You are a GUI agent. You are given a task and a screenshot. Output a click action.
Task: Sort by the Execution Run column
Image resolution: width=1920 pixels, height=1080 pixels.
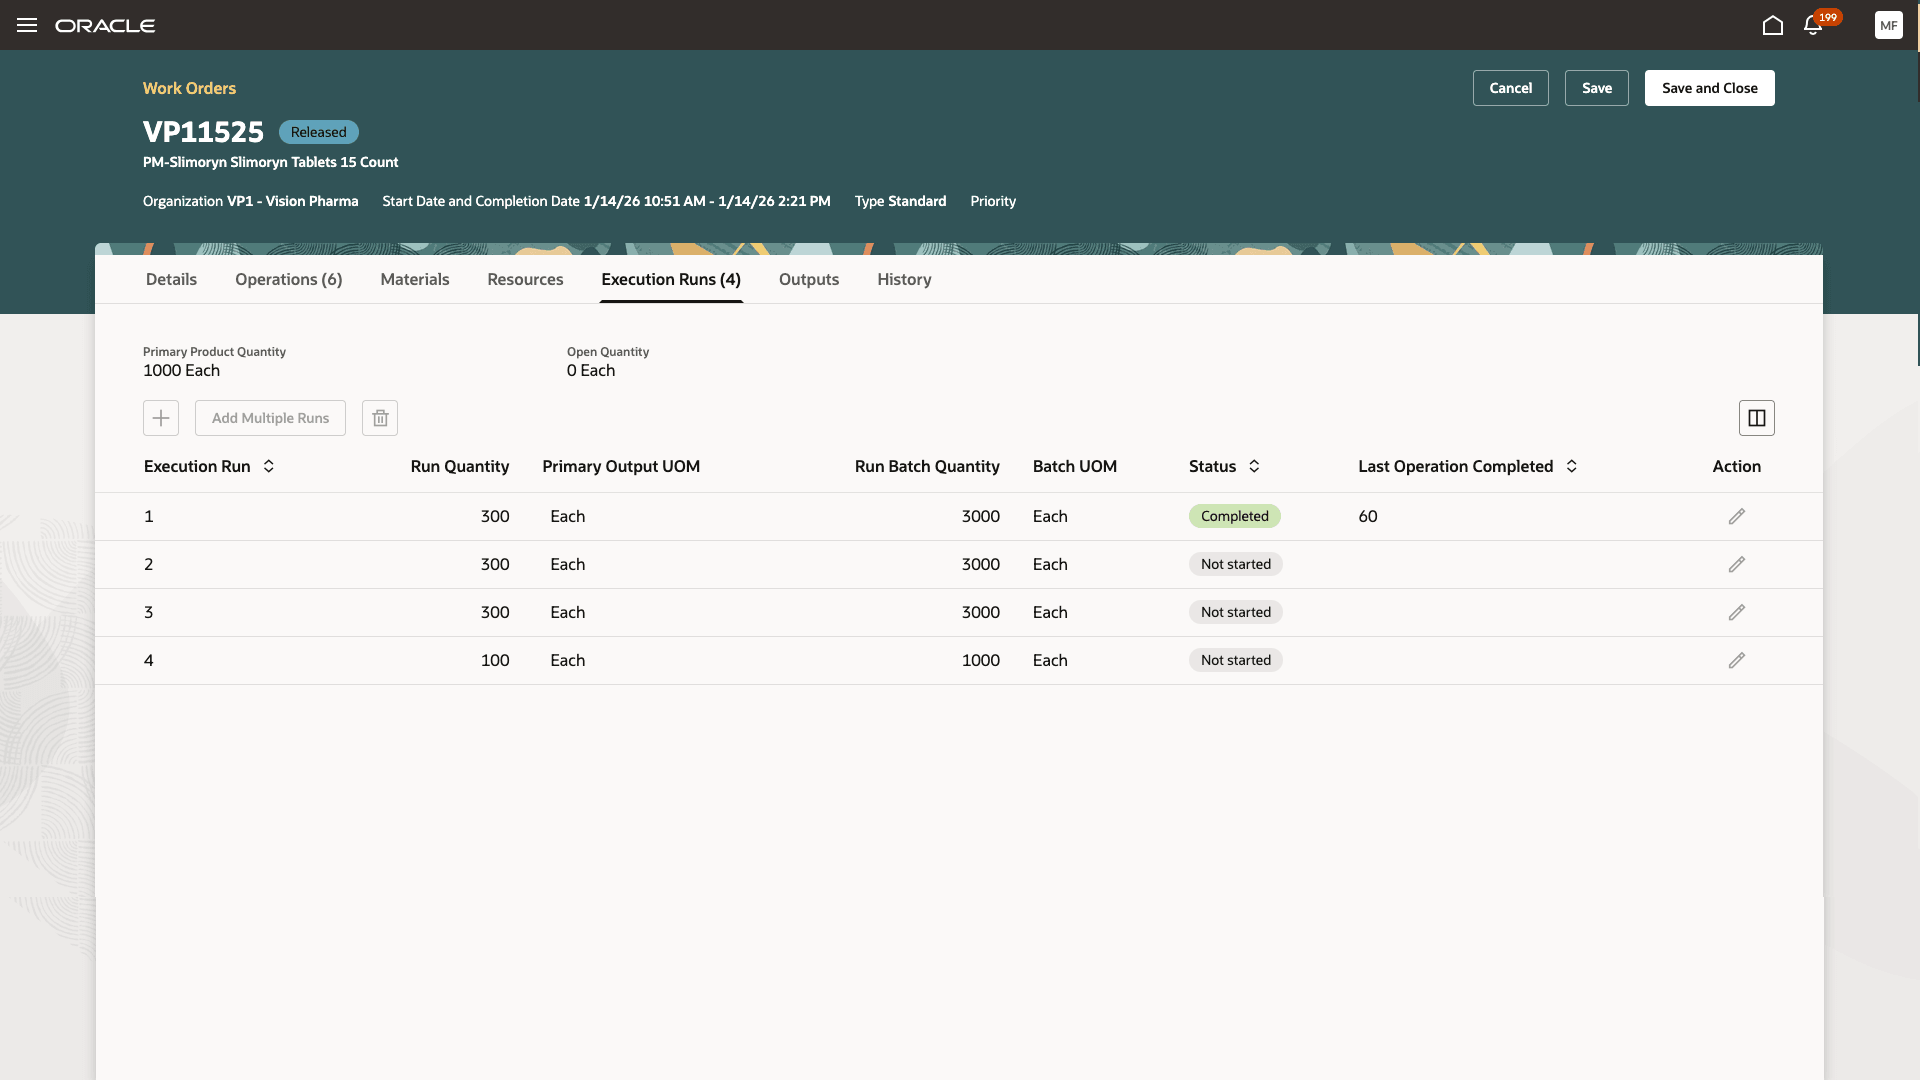[269, 466]
